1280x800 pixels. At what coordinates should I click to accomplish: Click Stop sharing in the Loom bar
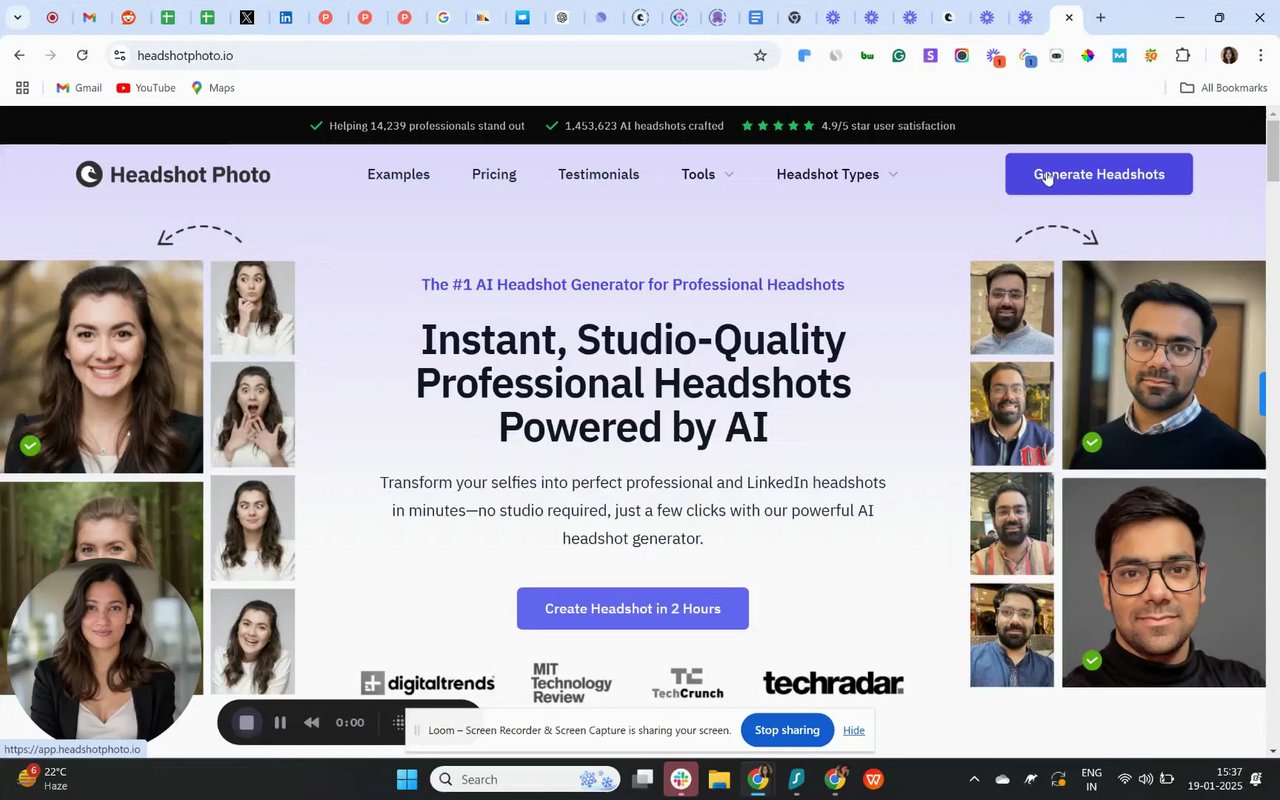tap(787, 730)
